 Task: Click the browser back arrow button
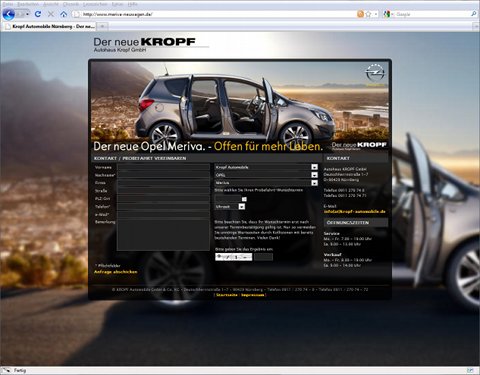(x=9, y=14)
